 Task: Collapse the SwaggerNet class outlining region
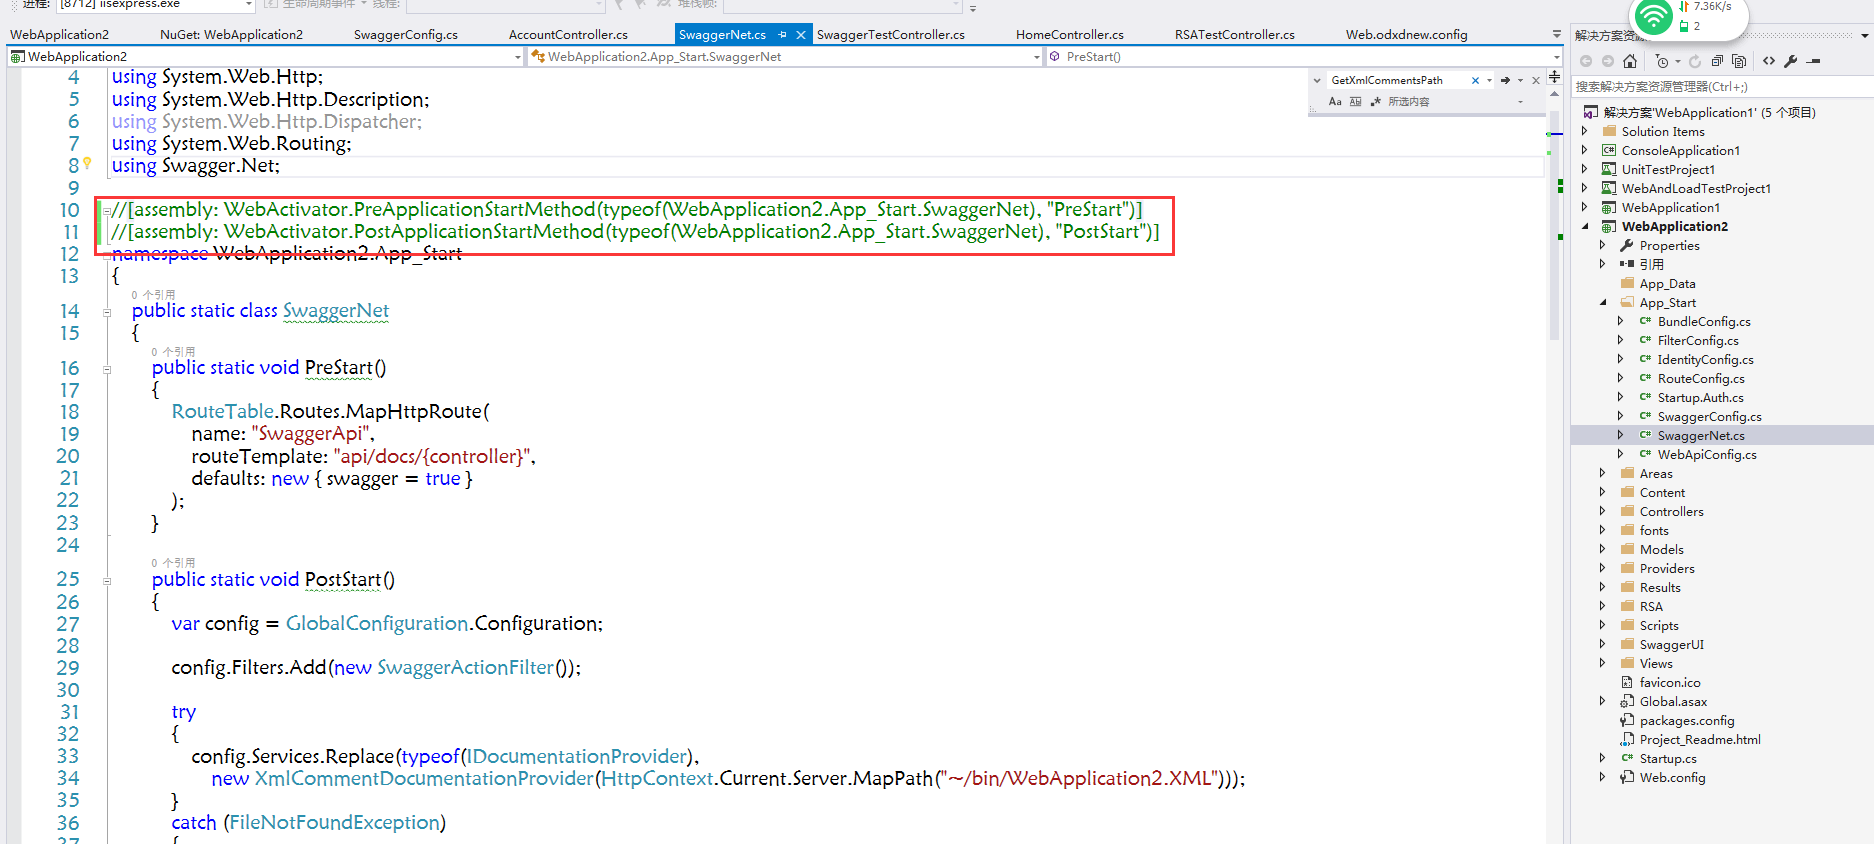tap(106, 312)
